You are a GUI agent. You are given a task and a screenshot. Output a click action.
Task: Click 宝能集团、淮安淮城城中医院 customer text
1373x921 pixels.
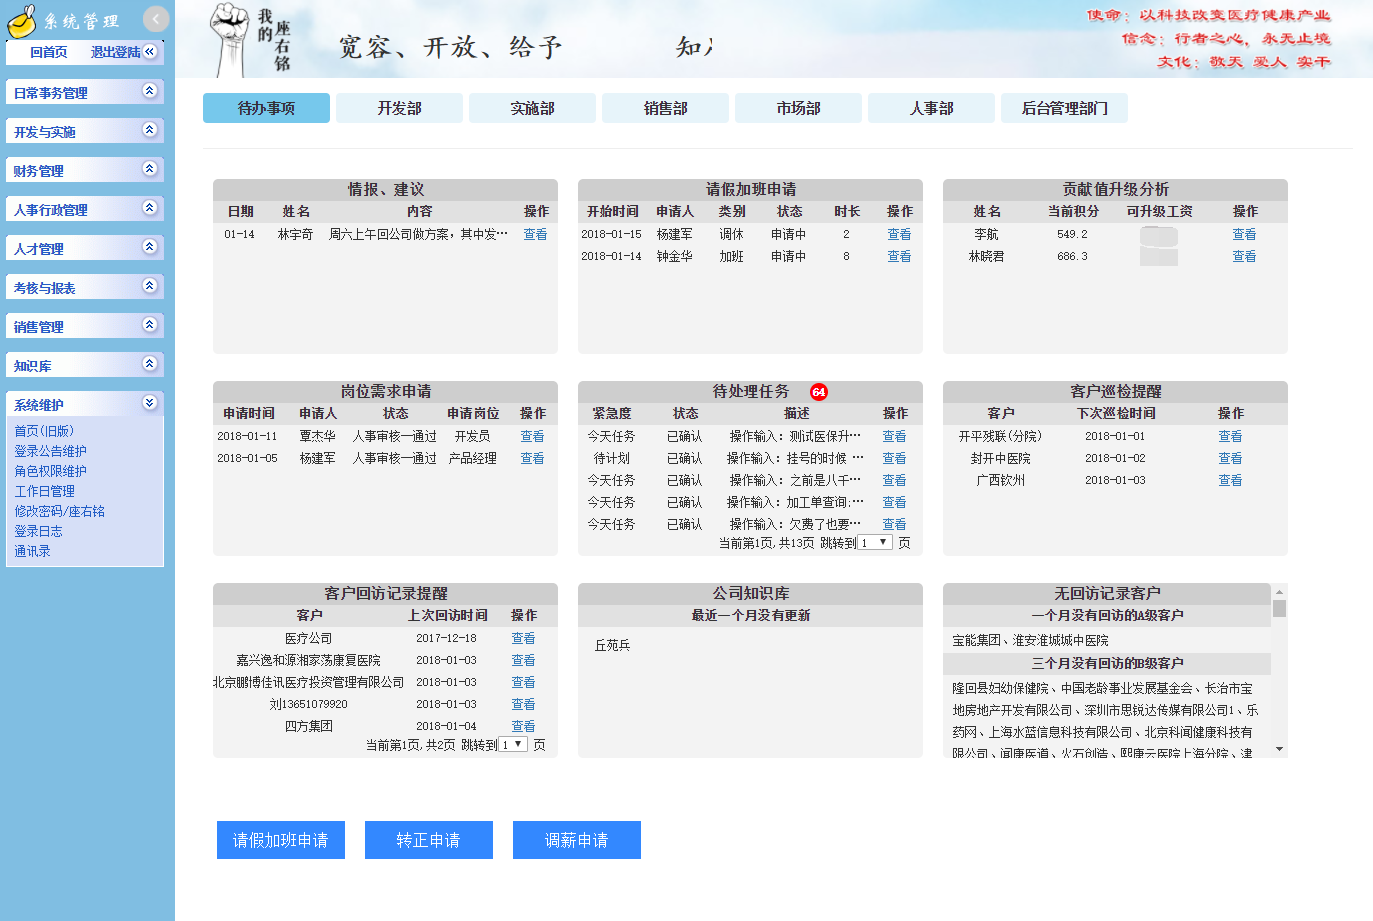pos(1030,640)
